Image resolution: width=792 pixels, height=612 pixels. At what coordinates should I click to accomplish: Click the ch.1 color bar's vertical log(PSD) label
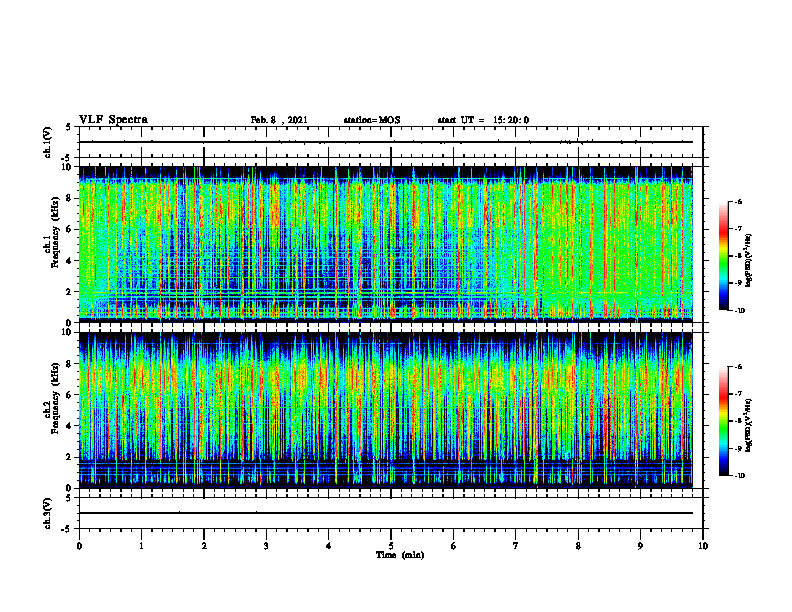[x=749, y=261]
